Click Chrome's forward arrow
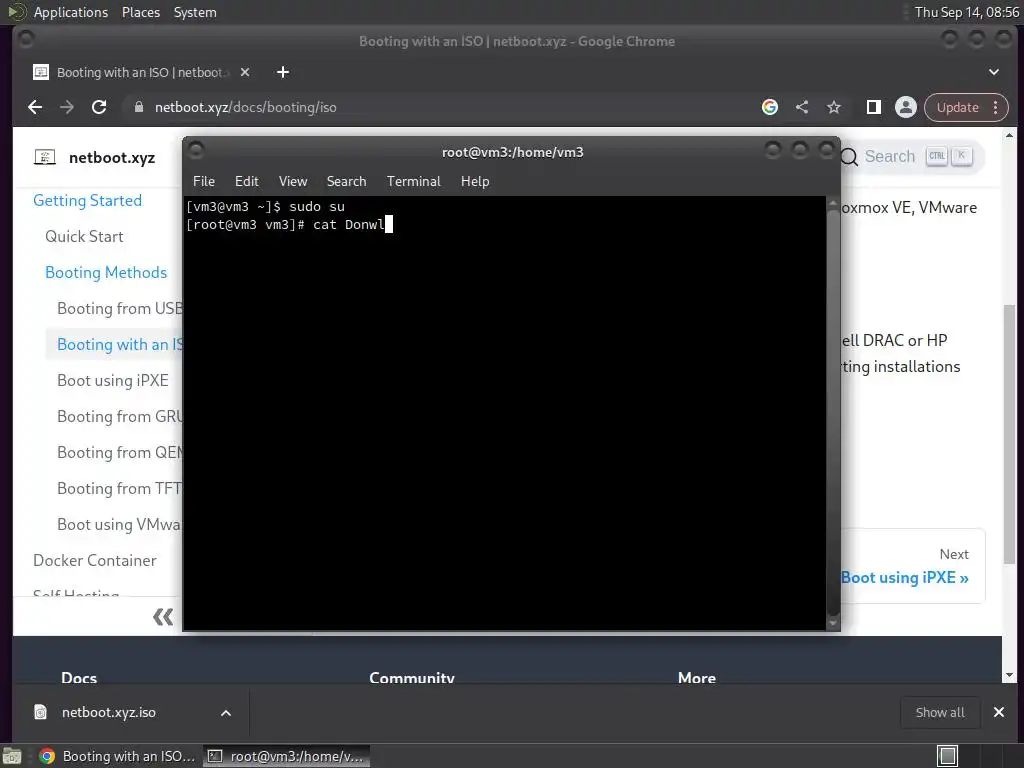This screenshot has width=1024, height=768. click(67, 107)
